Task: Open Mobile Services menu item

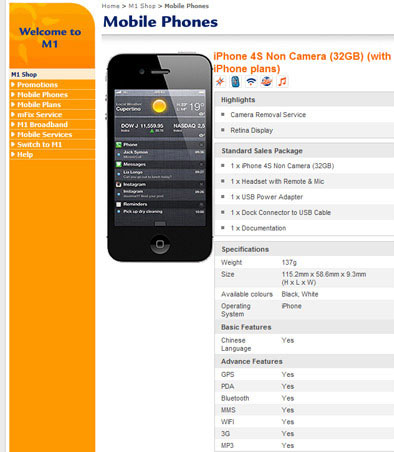Action: click(44, 135)
